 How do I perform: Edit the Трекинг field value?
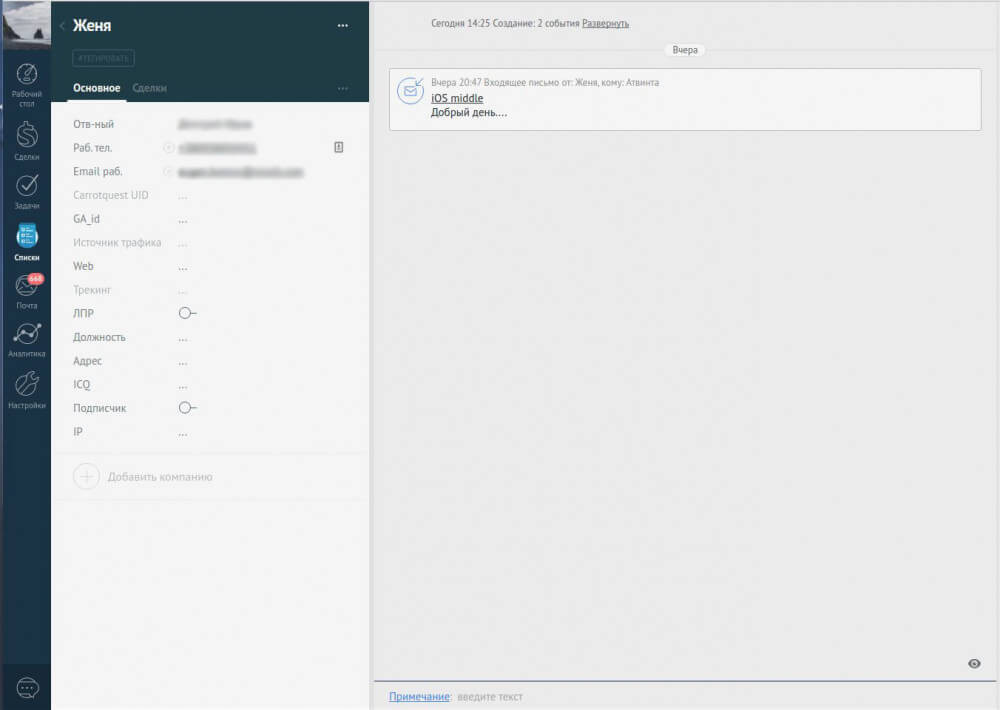pyautogui.click(x=182, y=291)
